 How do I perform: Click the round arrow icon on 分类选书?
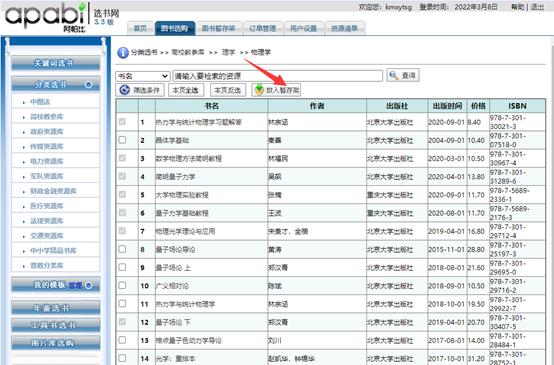click(x=89, y=85)
